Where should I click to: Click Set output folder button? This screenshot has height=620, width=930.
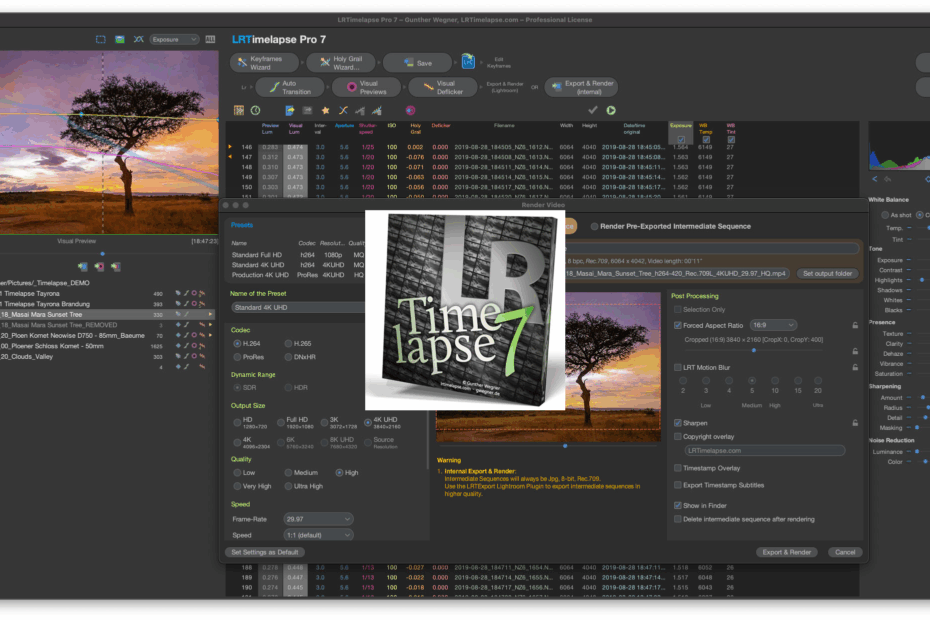coord(827,274)
